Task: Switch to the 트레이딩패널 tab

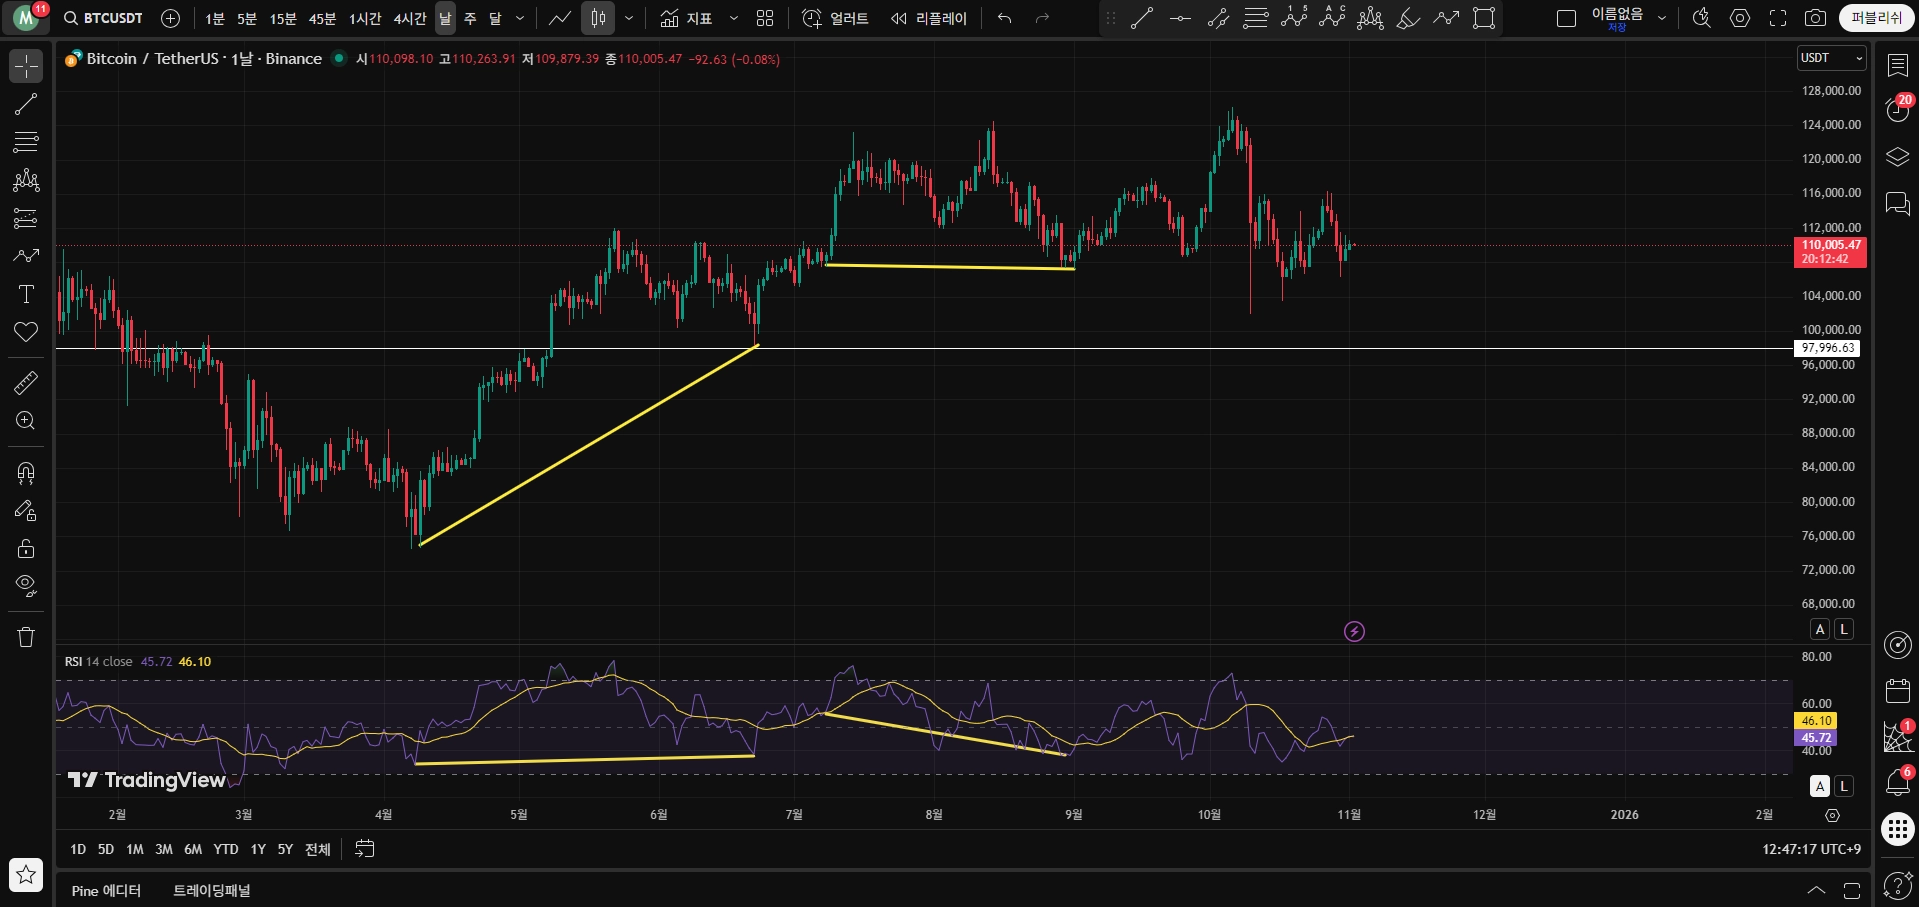Action: pos(212,890)
